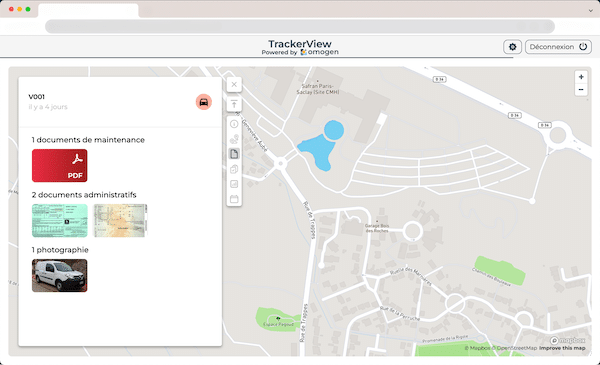Viewport: 600px width, 365px height.
Task: Click the 'Improve this map' link
Action: click(562, 348)
